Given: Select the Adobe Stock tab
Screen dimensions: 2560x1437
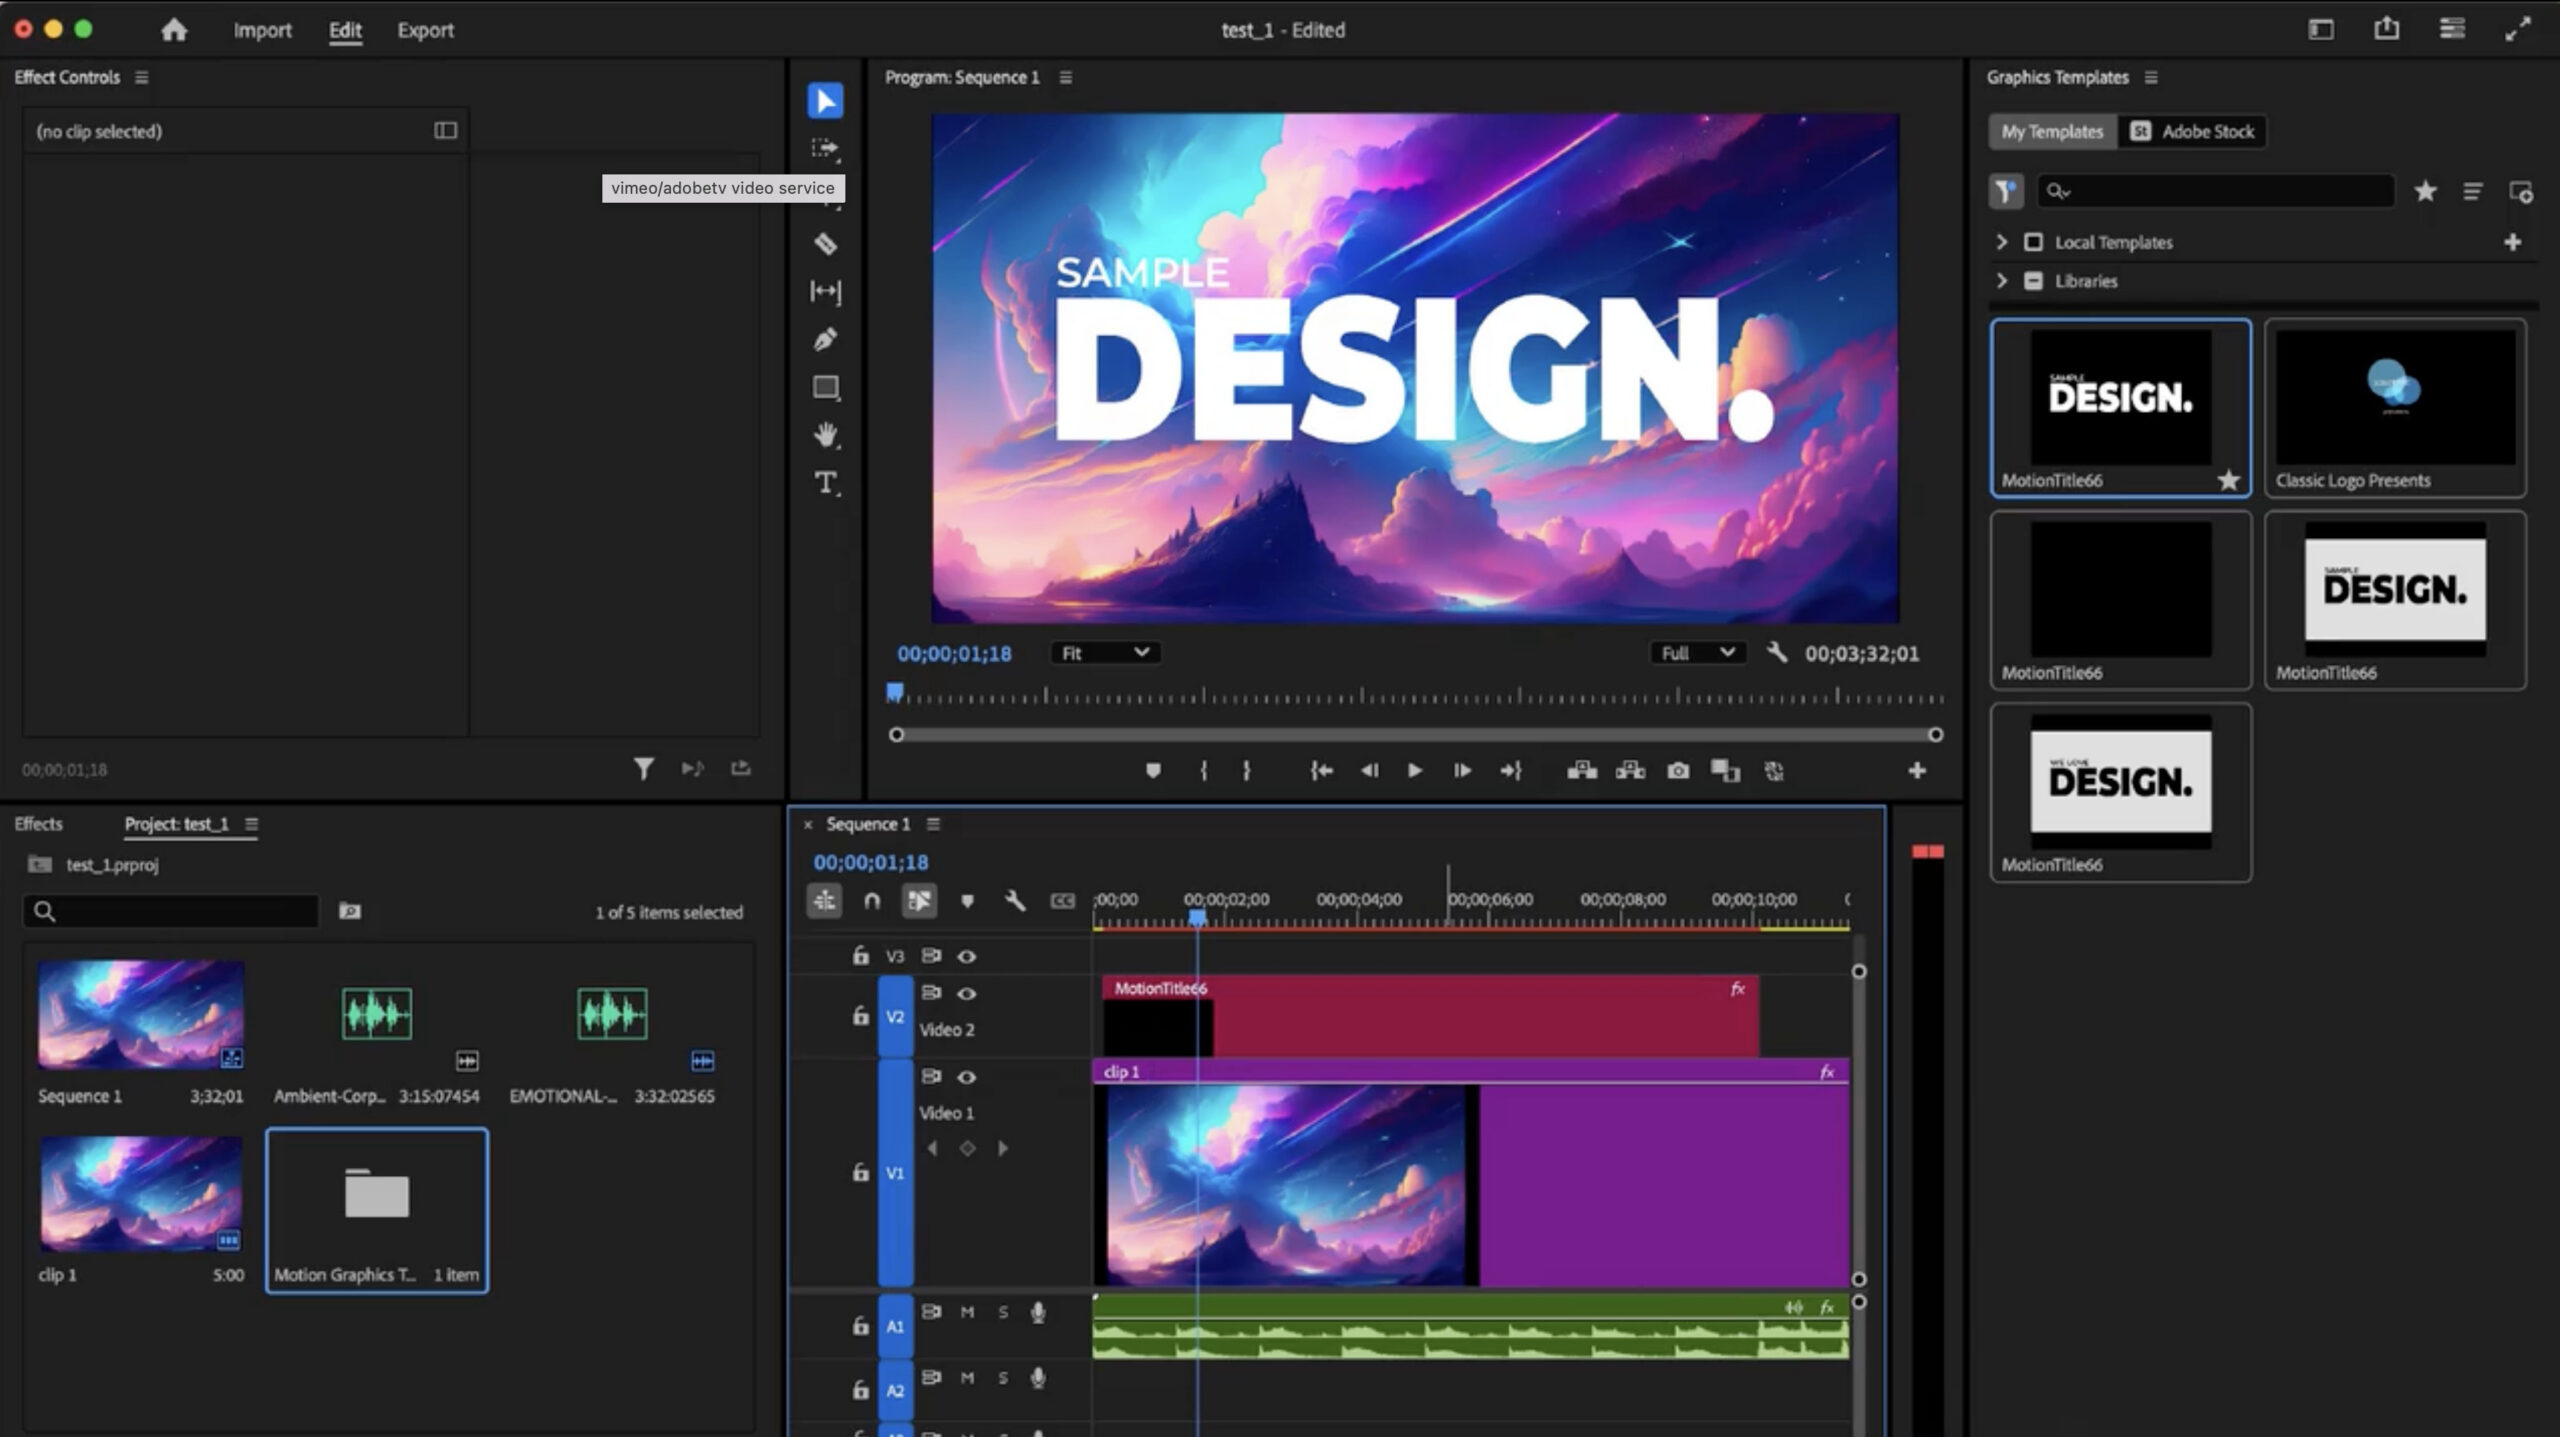Looking at the screenshot, I should [2192, 131].
